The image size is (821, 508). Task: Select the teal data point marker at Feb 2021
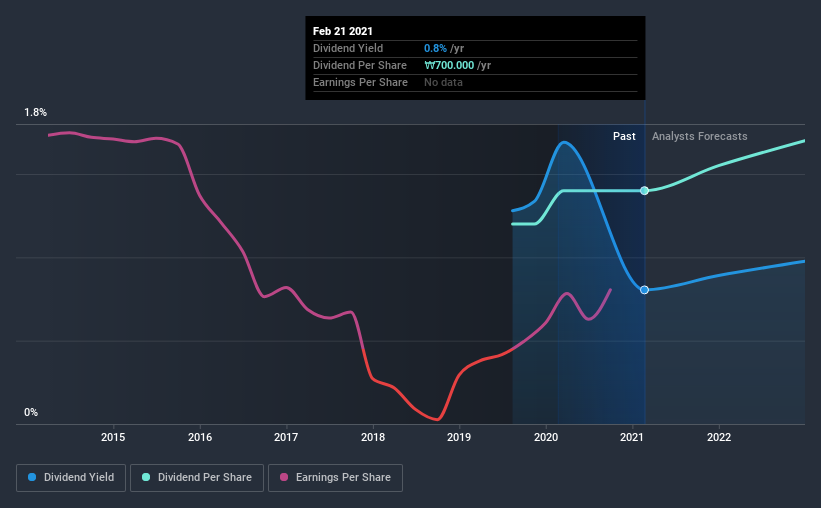(x=645, y=191)
